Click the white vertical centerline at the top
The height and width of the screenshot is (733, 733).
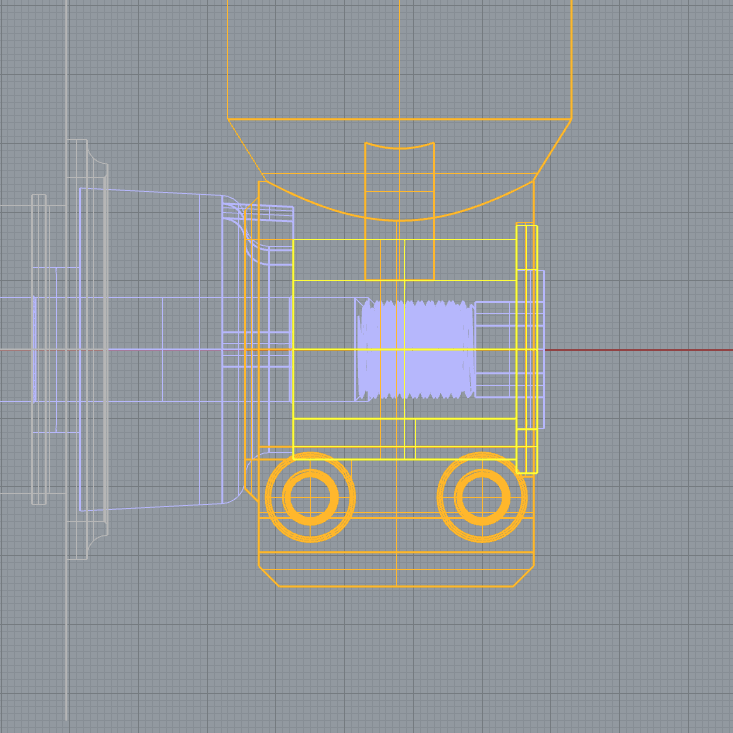point(399,60)
